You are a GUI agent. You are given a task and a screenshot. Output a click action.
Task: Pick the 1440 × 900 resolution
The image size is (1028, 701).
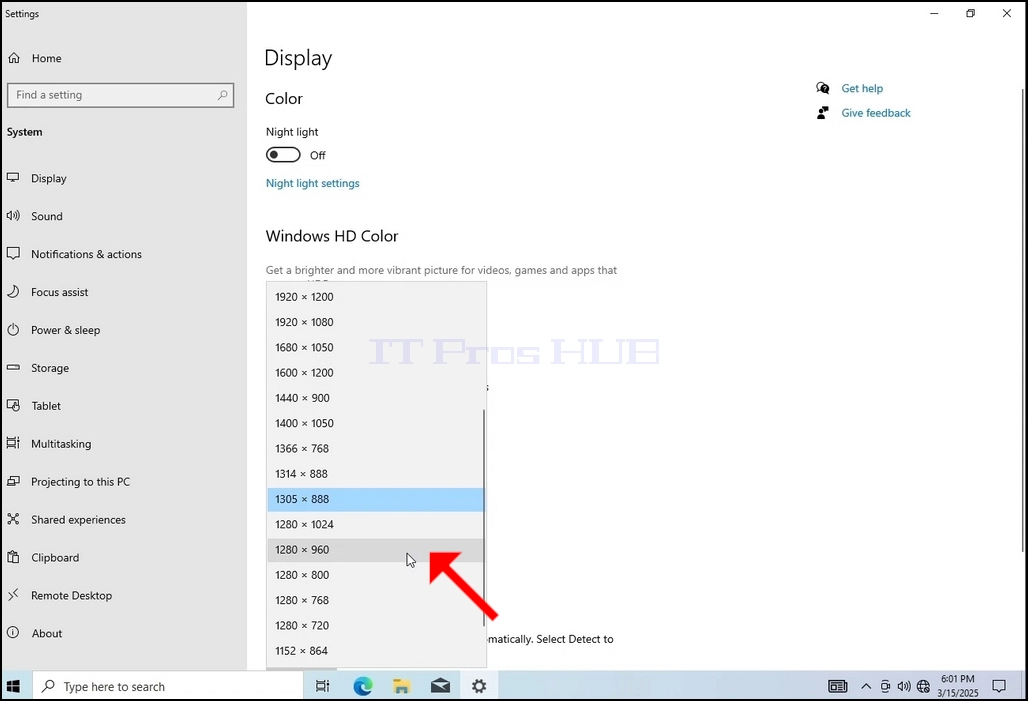click(x=375, y=398)
